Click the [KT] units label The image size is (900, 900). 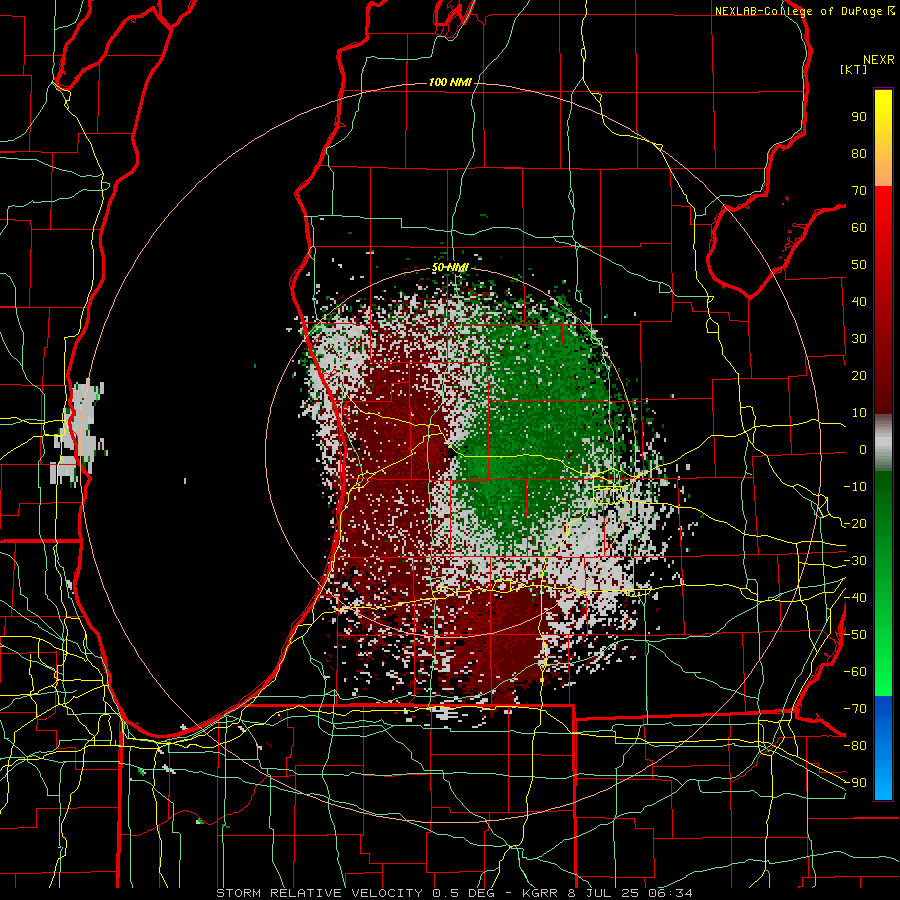pyautogui.click(x=853, y=69)
